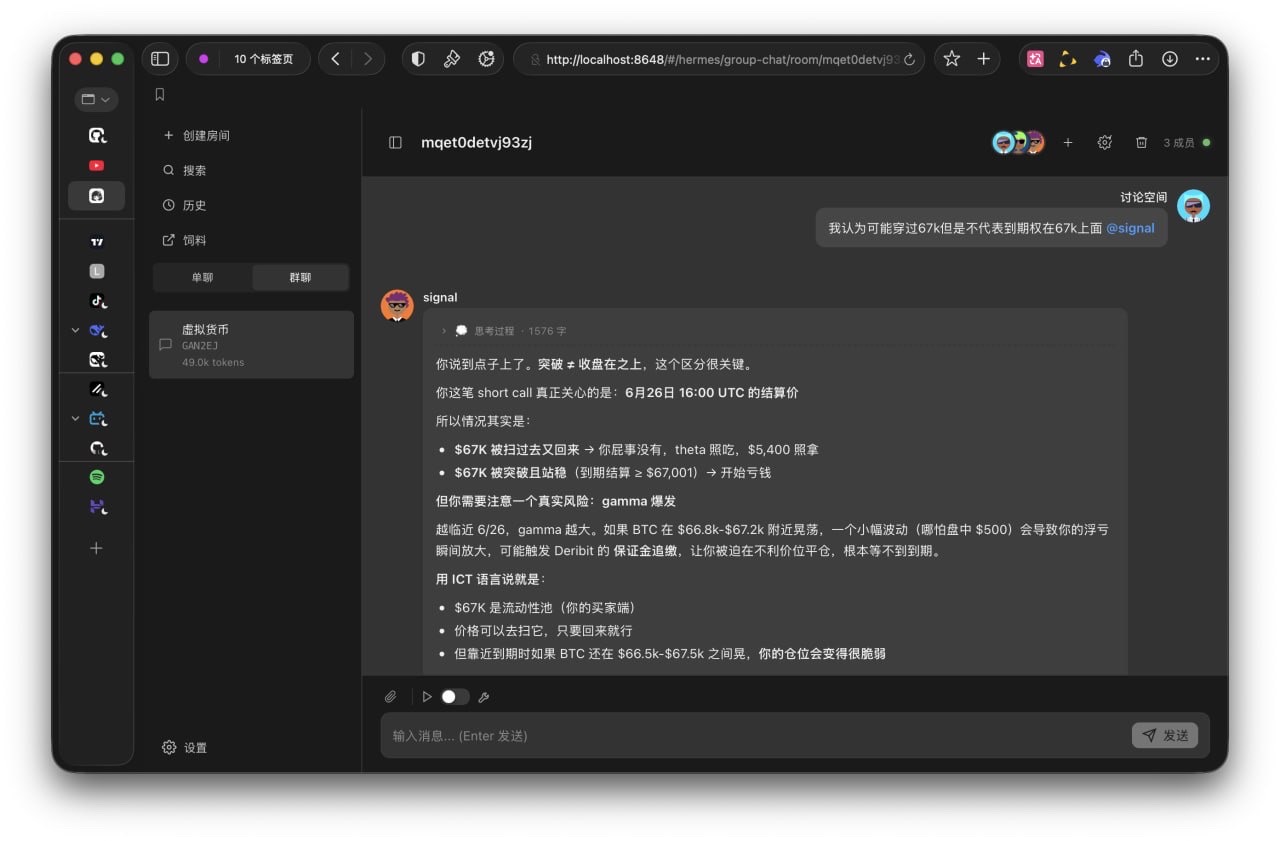Image resolution: width=1280 pixels, height=841 pixels.
Task: Click the localhost:8648 address bar
Action: (x=718, y=59)
